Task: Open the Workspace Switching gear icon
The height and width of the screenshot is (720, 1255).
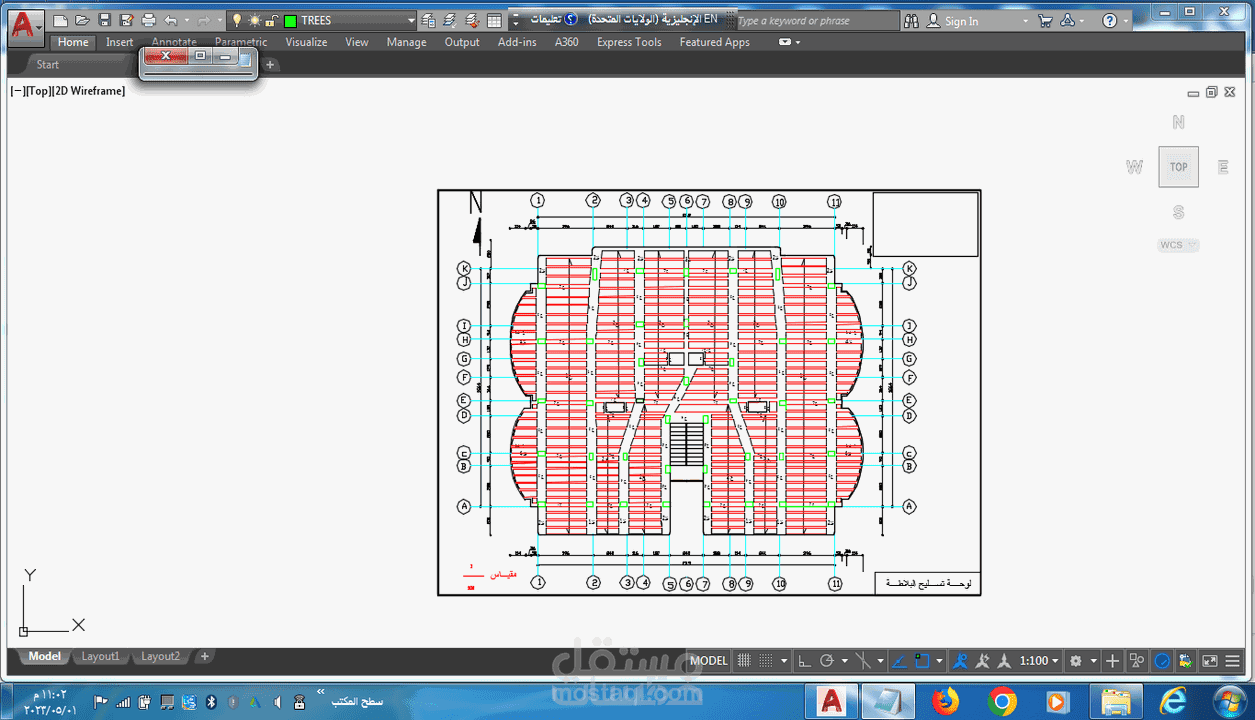Action: tap(1076, 661)
